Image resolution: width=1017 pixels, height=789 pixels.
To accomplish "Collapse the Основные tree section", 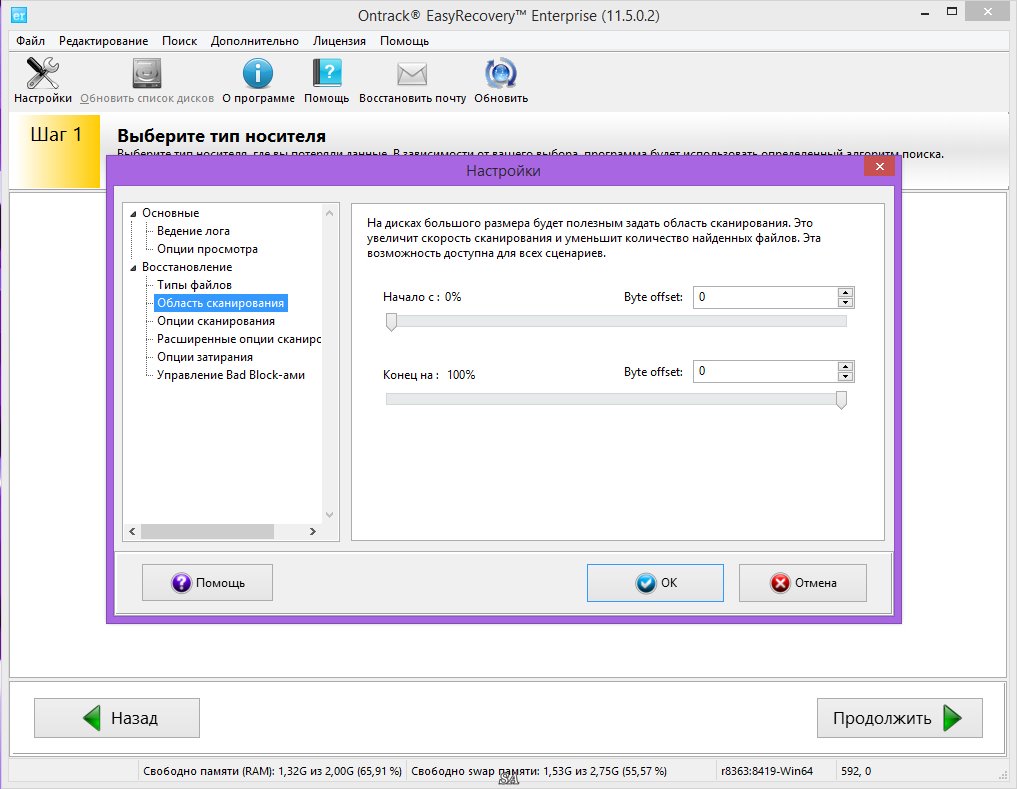I will [x=133, y=214].
